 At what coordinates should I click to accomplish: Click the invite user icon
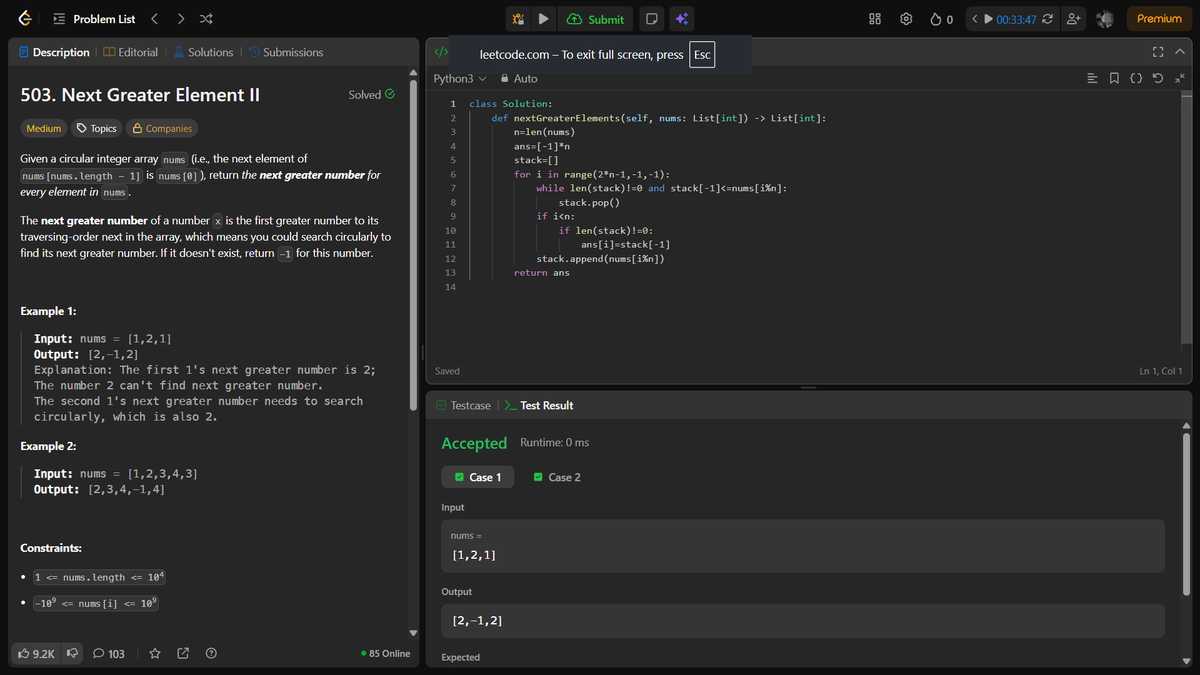tap(1075, 19)
